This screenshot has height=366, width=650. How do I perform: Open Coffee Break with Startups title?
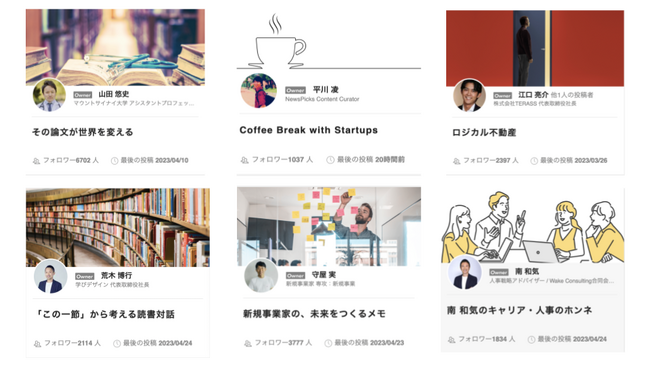(x=308, y=130)
